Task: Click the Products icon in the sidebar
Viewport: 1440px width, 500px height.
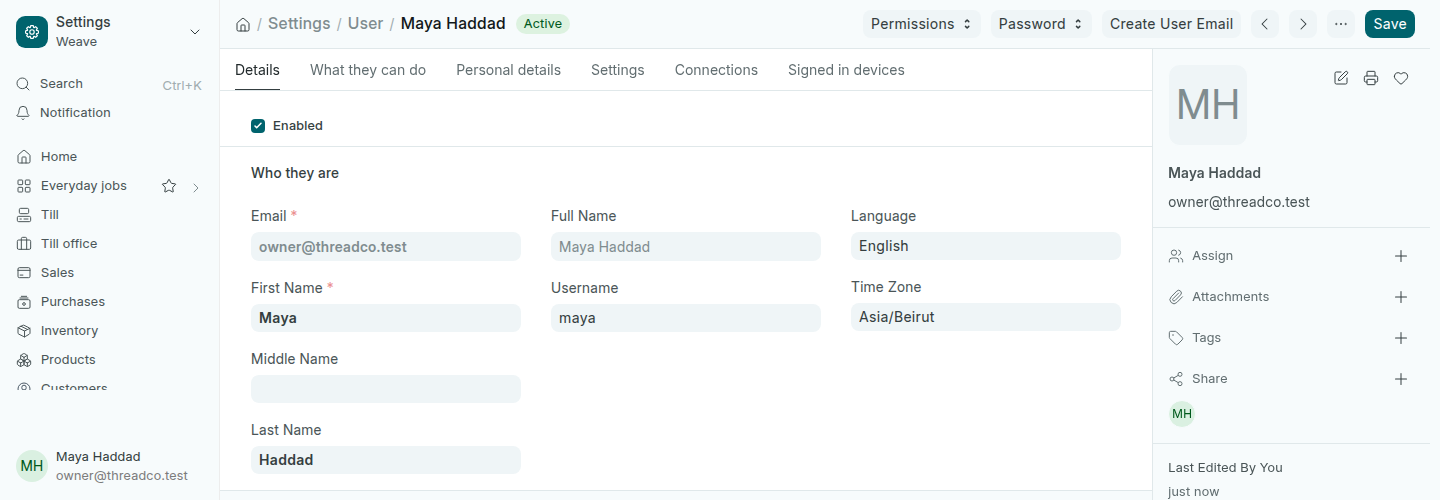Action: click(24, 360)
